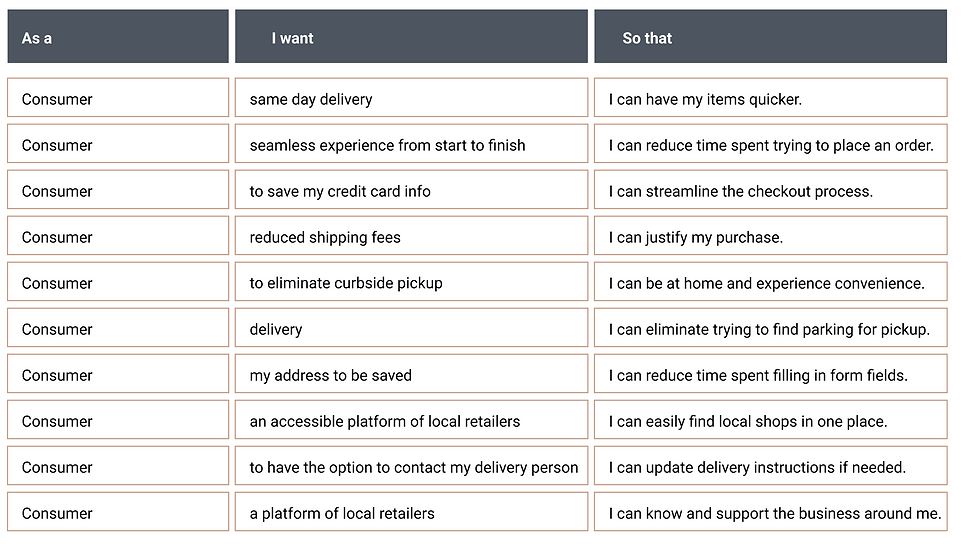966x544 pixels.
Task: Click 'I can easily find local shops' cell
Action: (x=770, y=420)
